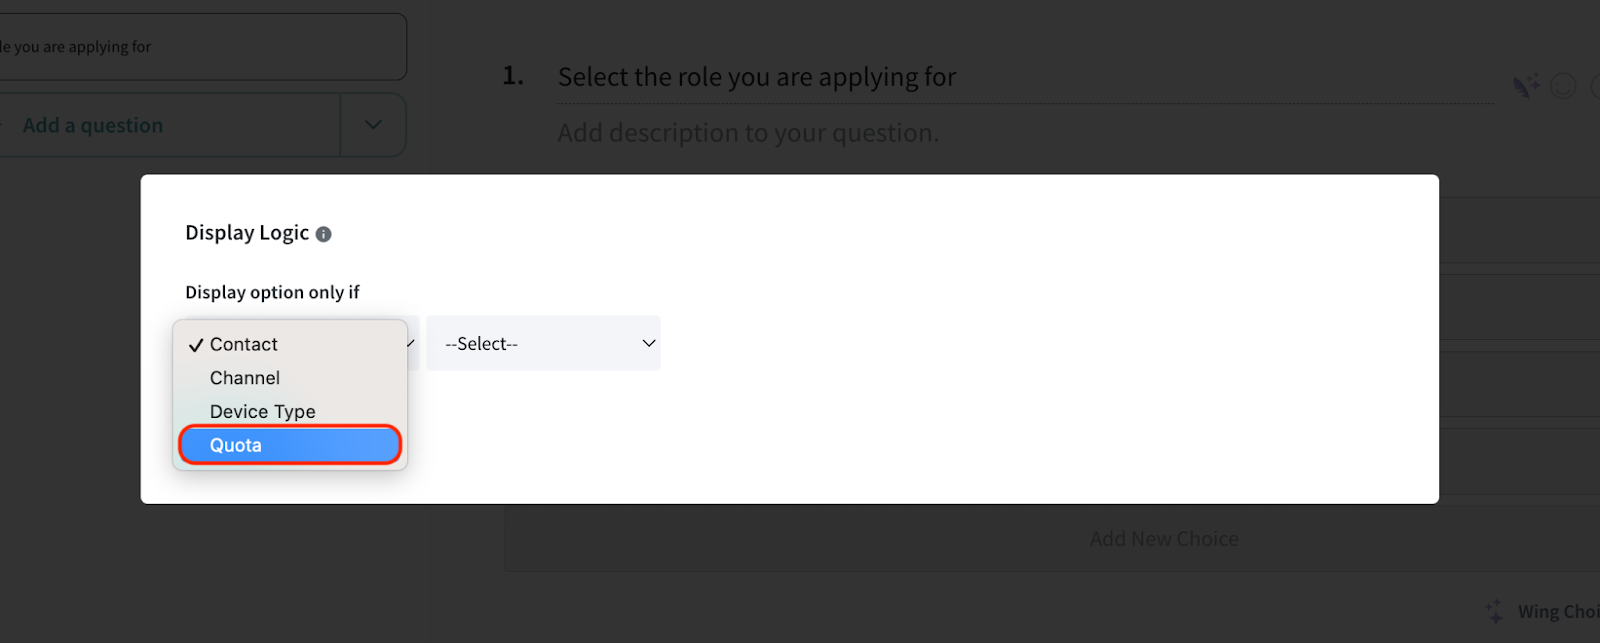This screenshot has height=643, width=1600.
Task: Click the Display Logic heading
Action: click(247, 233)
